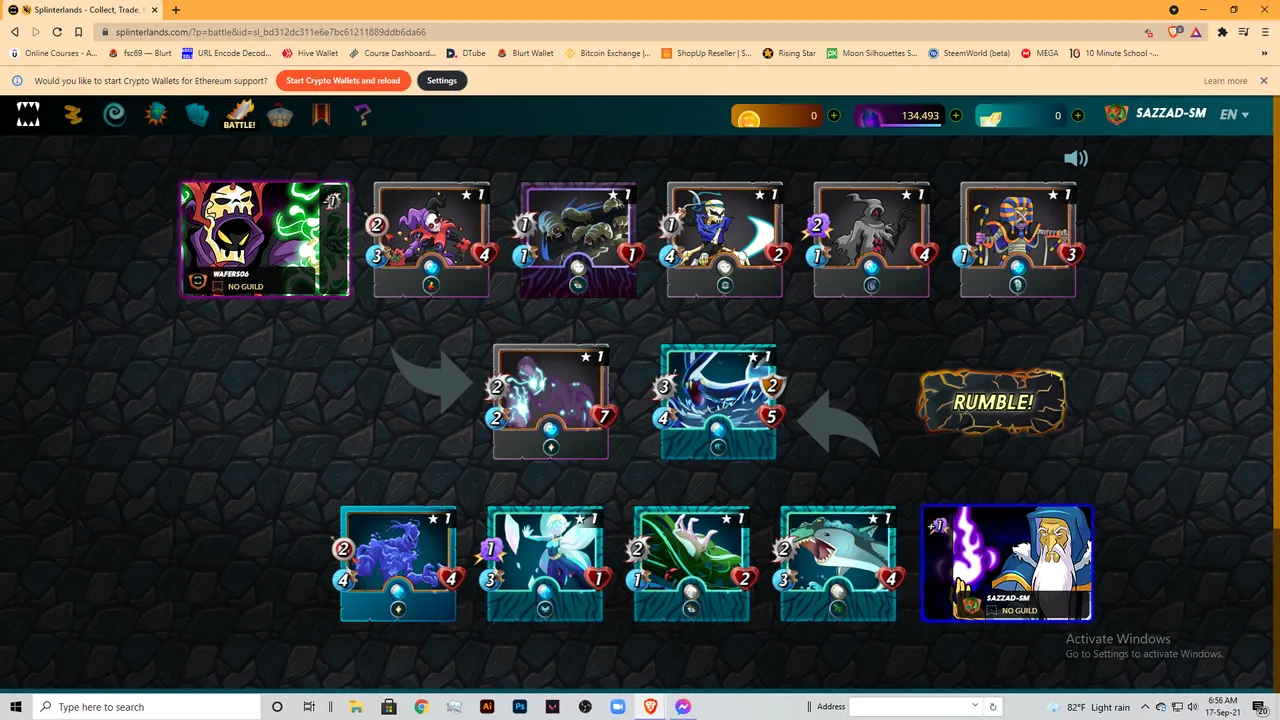Dismiss the crypto wallets infobar
This screenshot has width=1280, height=720.
pos(1264,81)
